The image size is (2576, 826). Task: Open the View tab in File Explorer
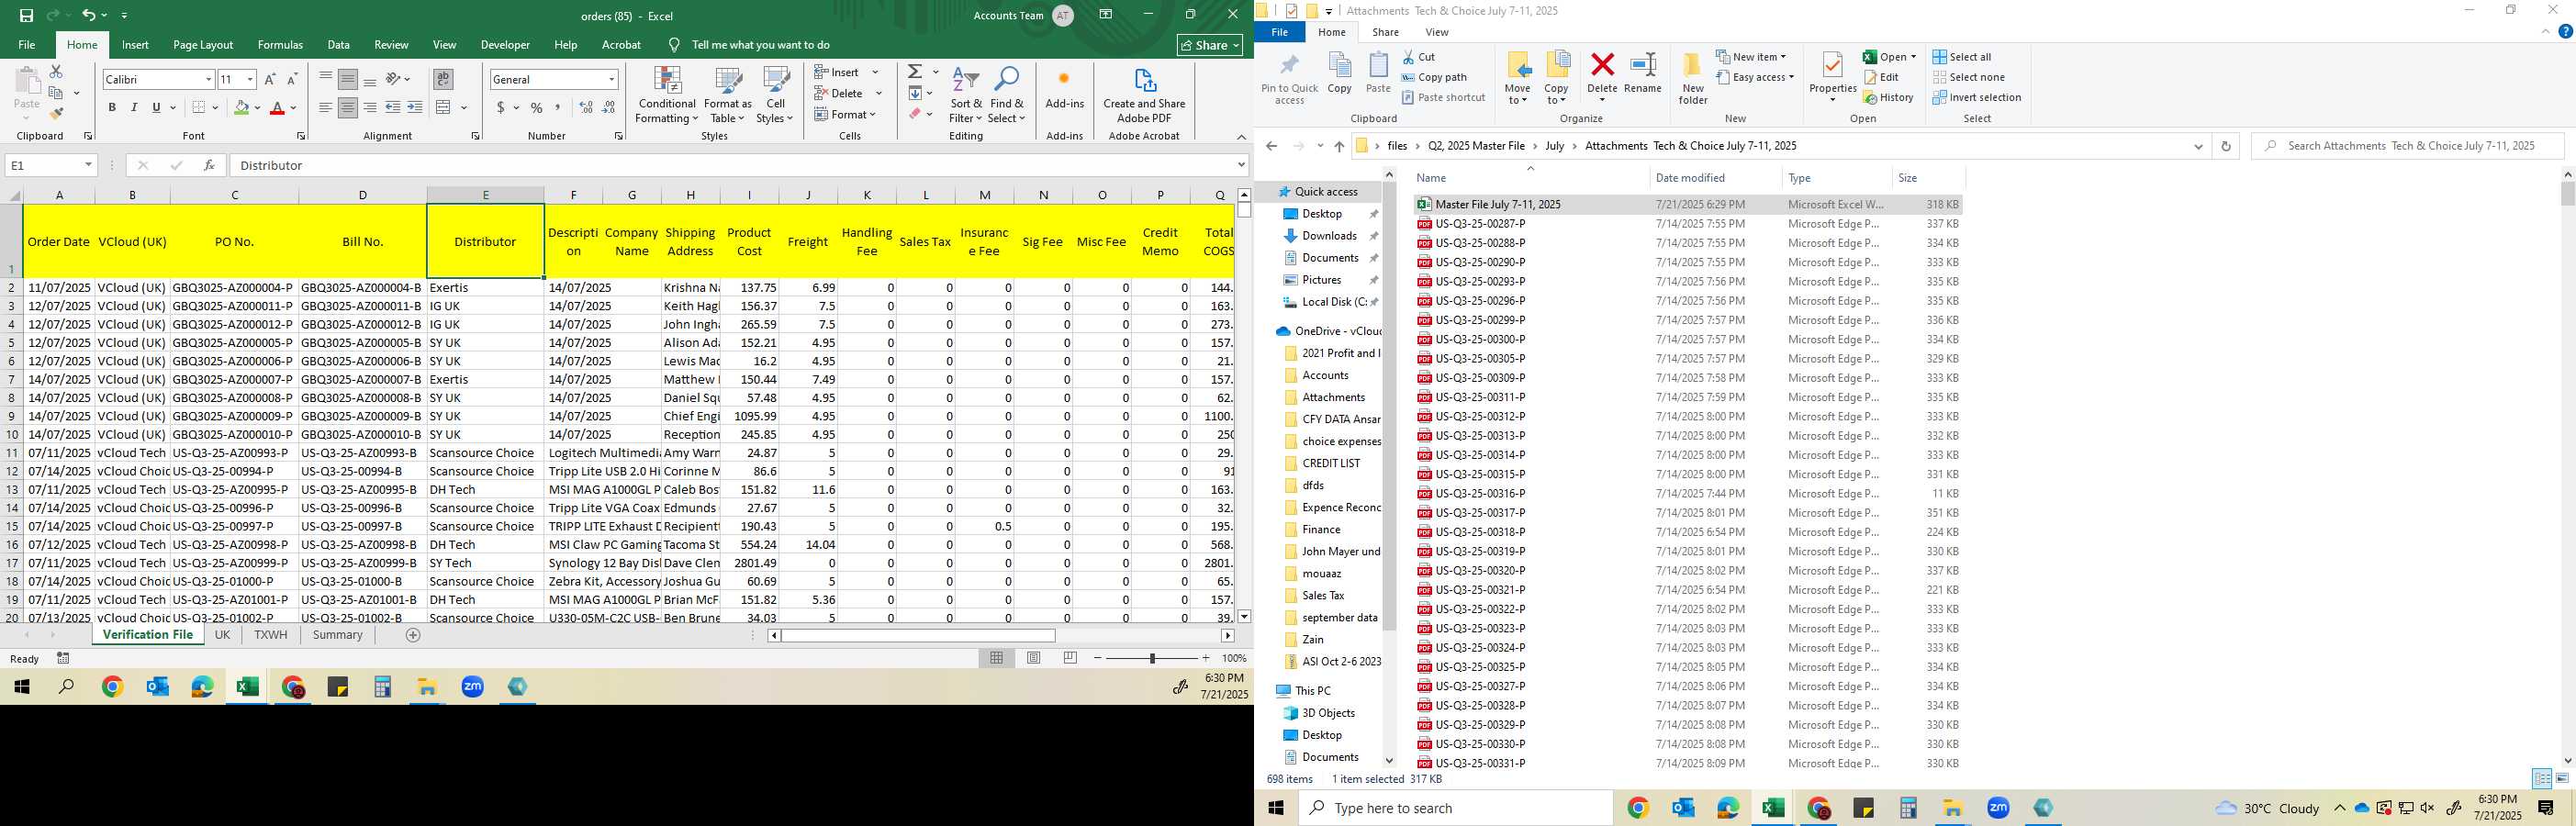point(1437,32)
